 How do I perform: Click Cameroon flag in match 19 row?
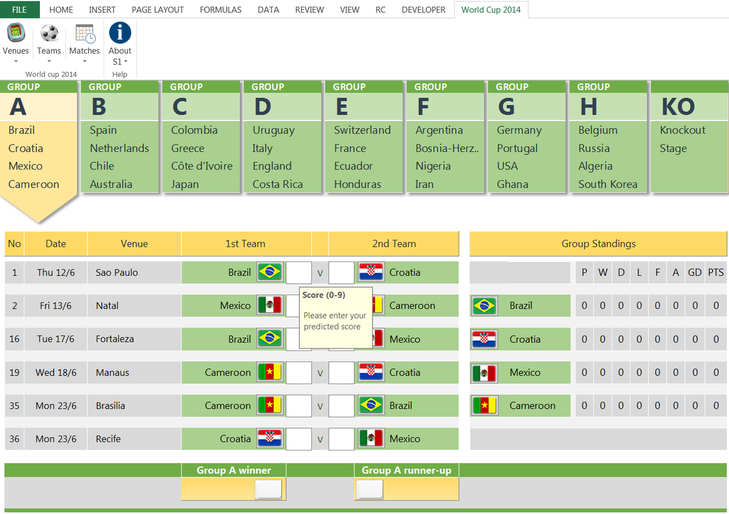point(270,372)
